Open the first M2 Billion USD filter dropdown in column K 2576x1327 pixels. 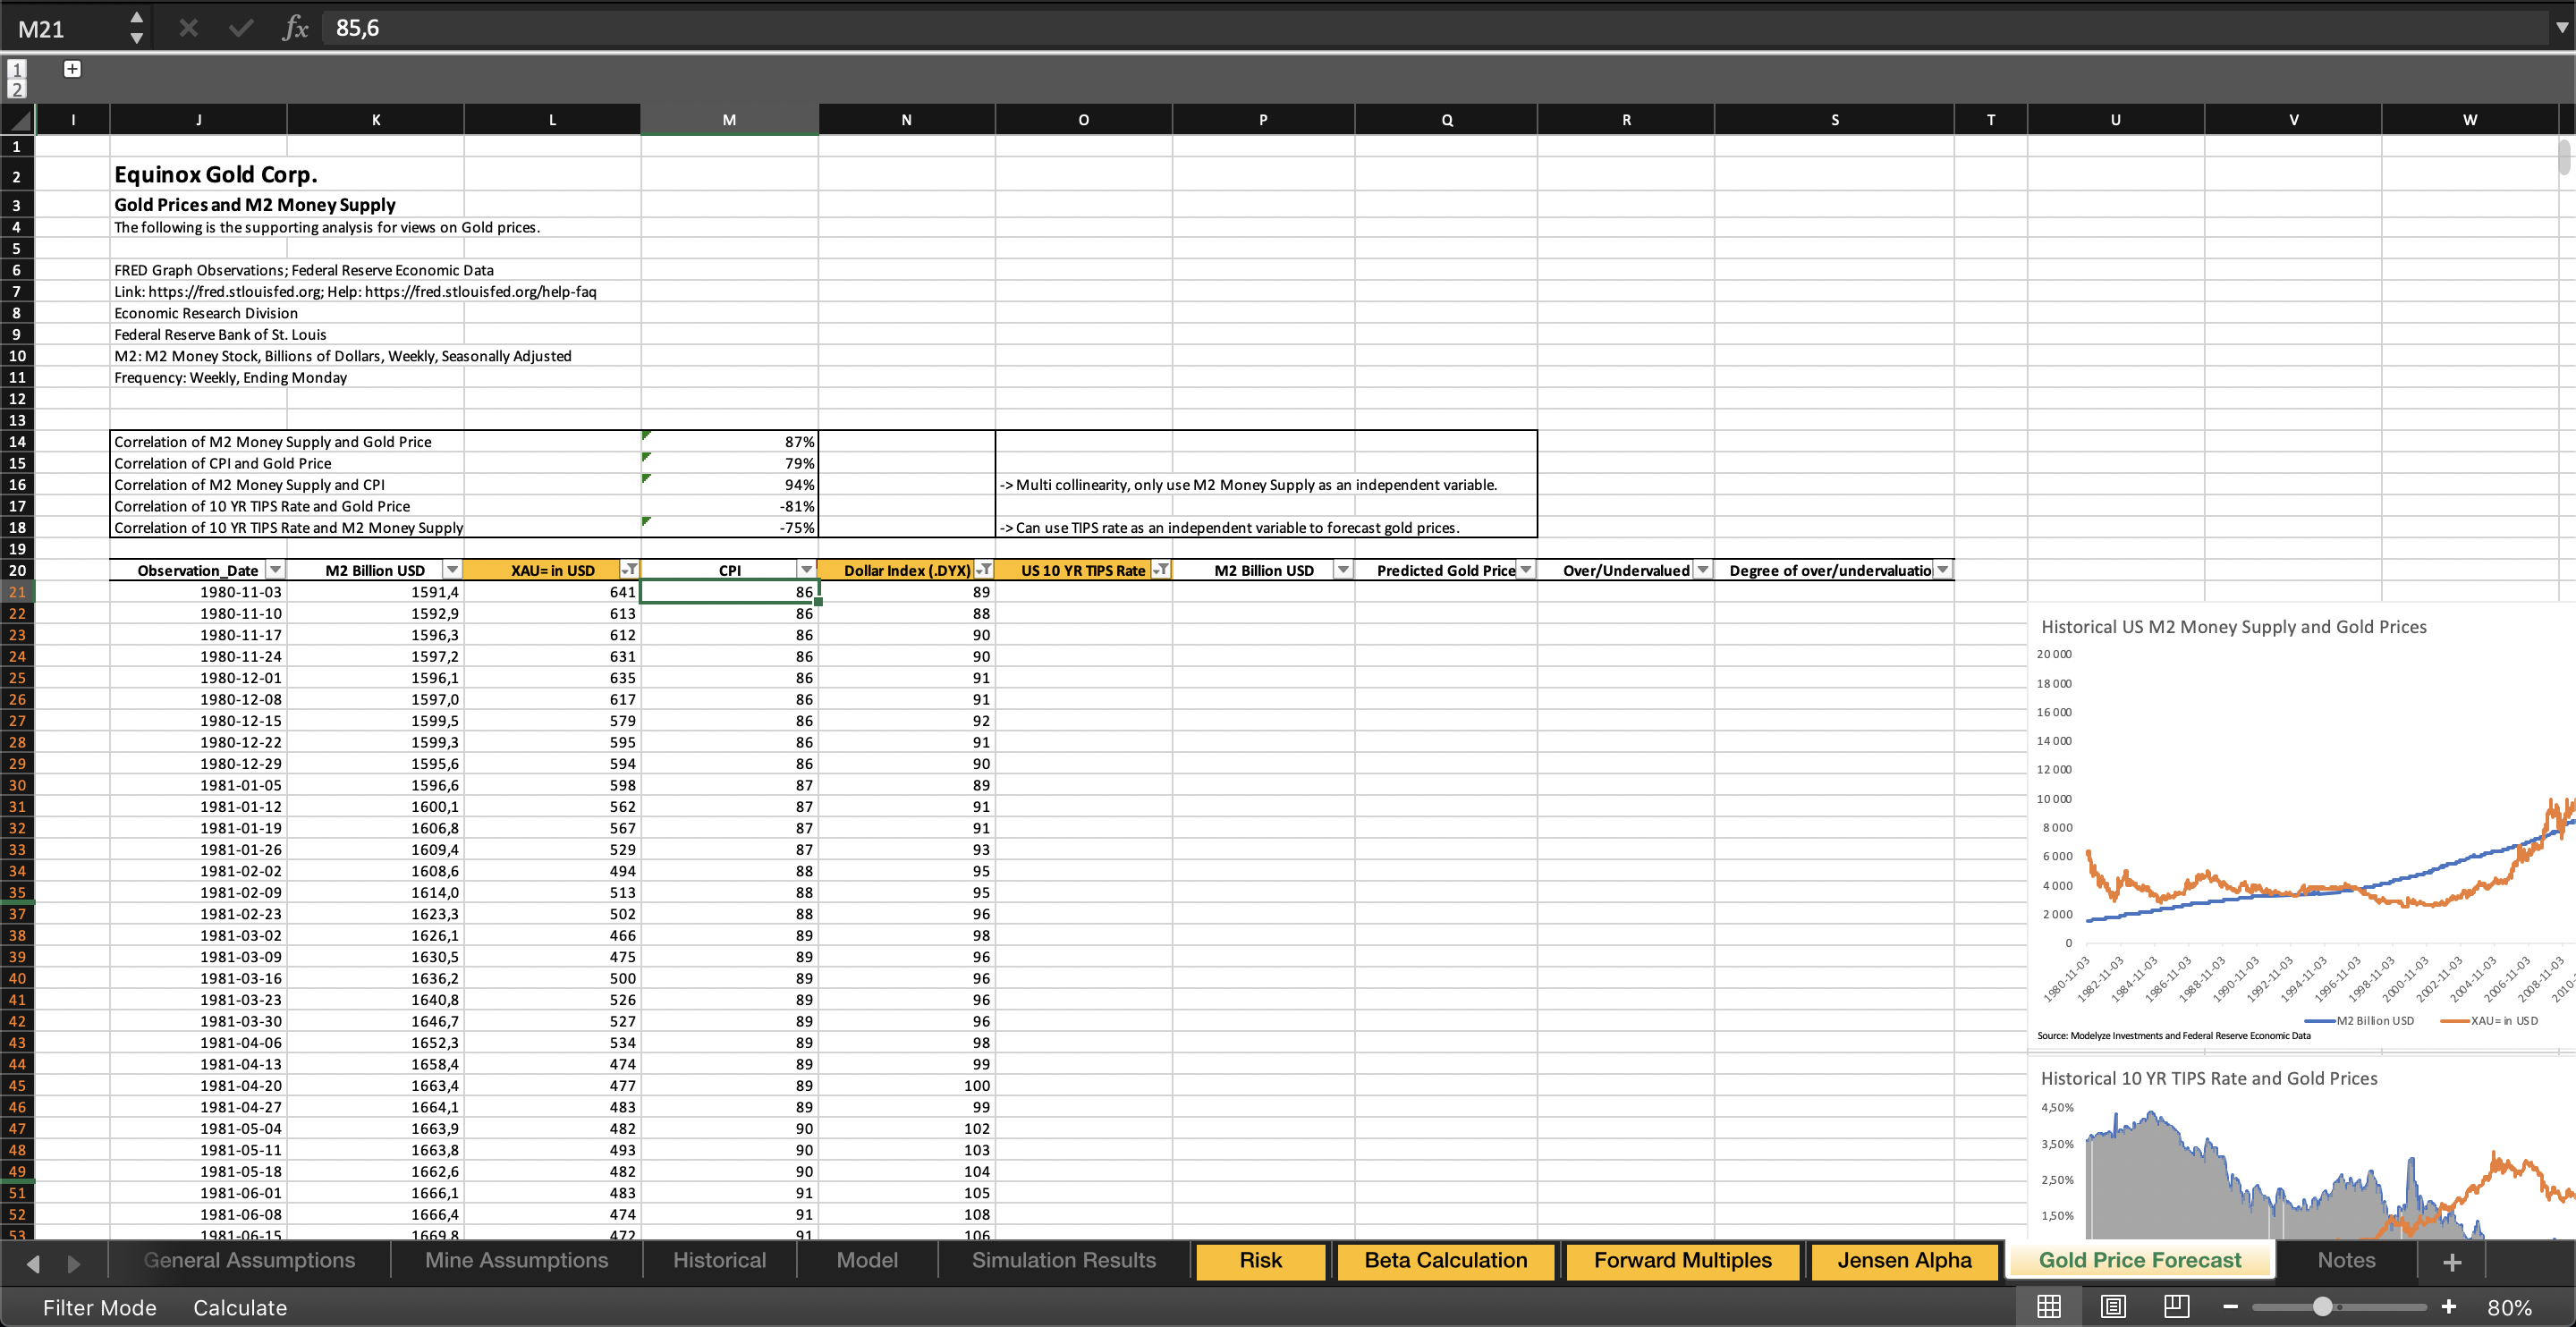coord(452,570)
